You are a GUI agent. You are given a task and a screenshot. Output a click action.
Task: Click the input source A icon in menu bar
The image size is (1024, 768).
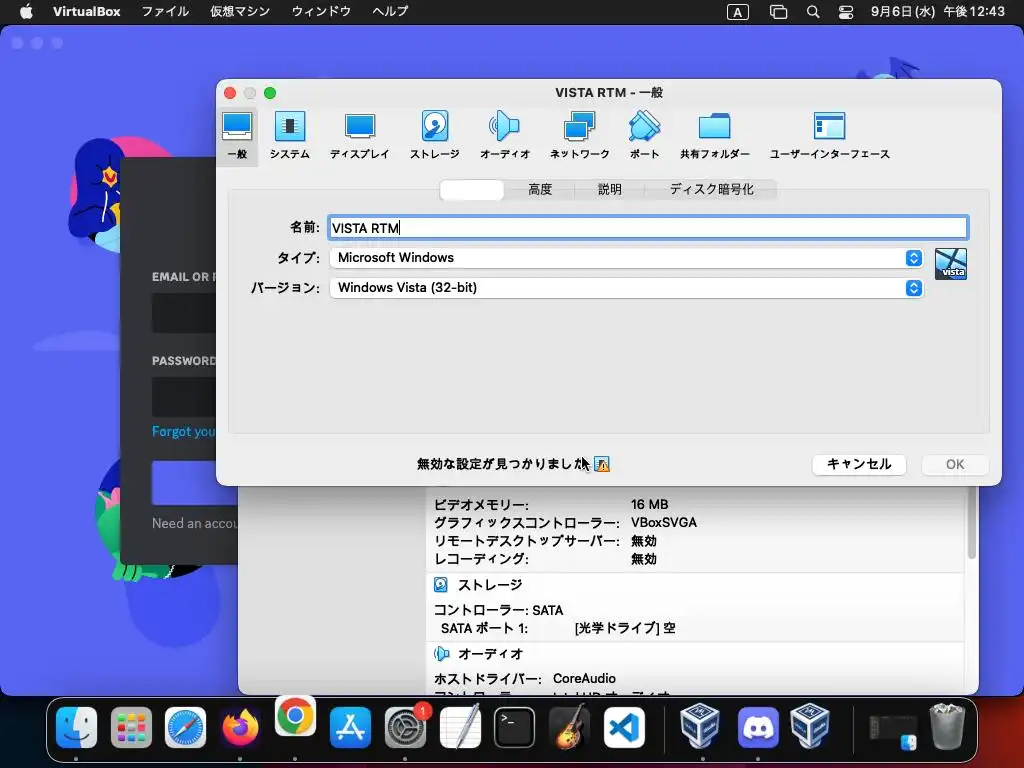(737, 12)
